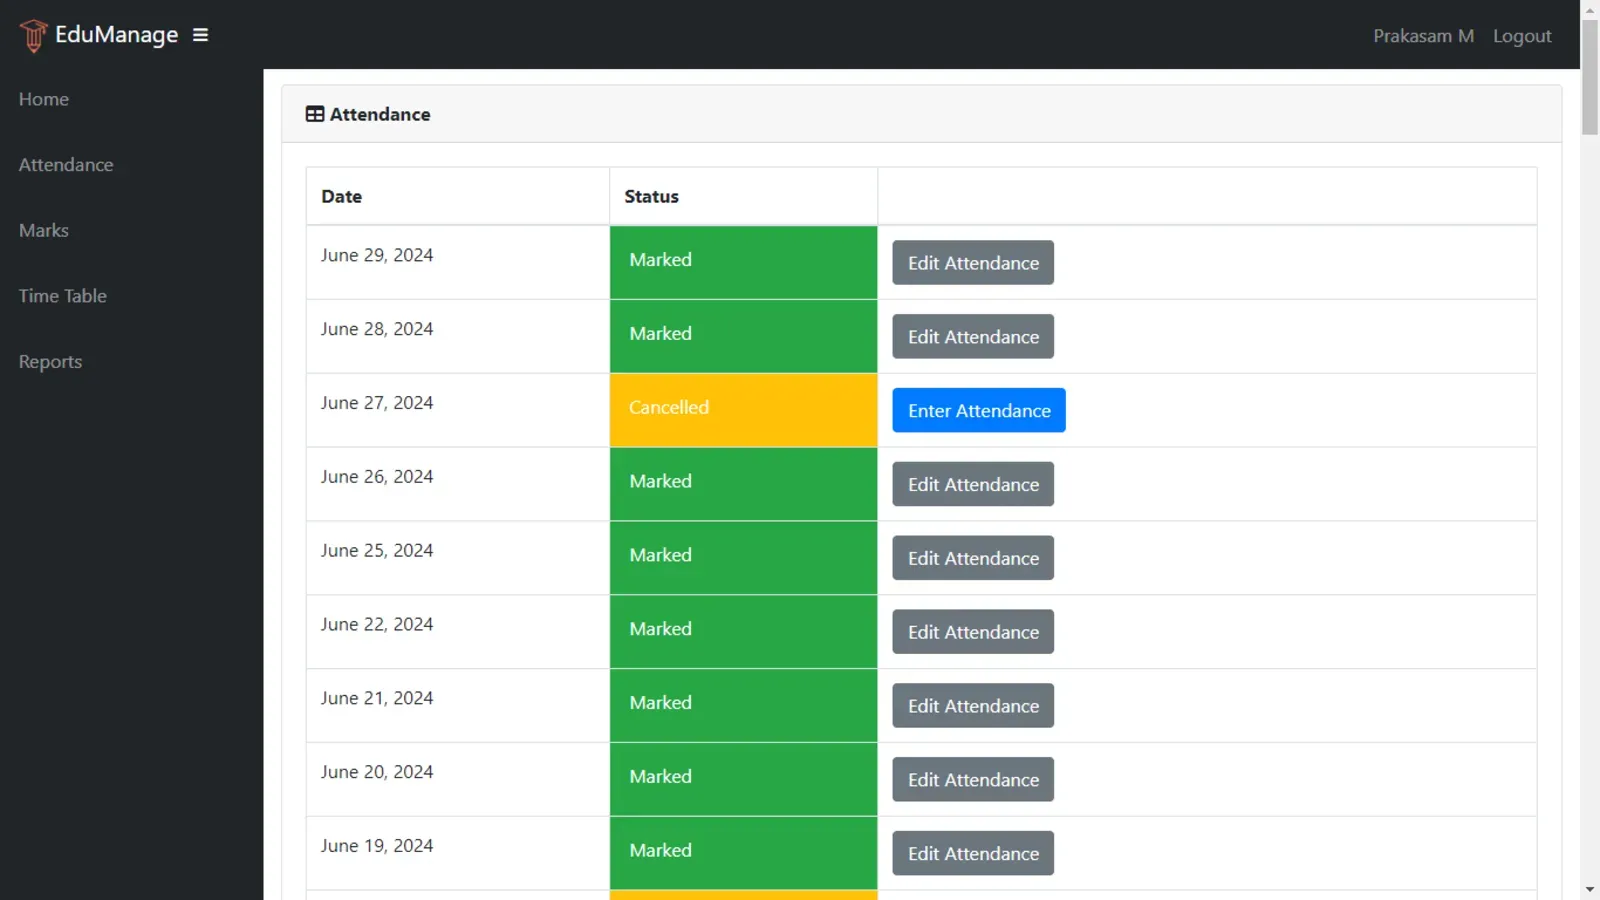Viewport: 1600px width, 900px height.
Task: Open the Time Table page
Action: (x=63, y=296)
